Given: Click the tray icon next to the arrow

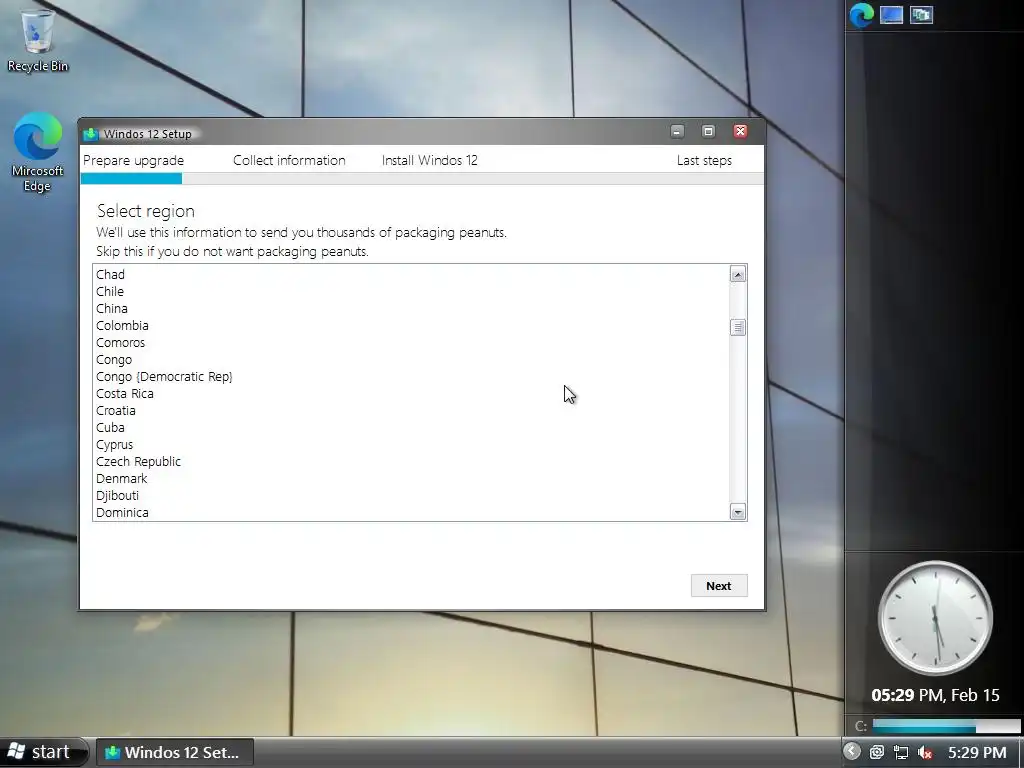Looking at the screenshot, I should (876, 752).
